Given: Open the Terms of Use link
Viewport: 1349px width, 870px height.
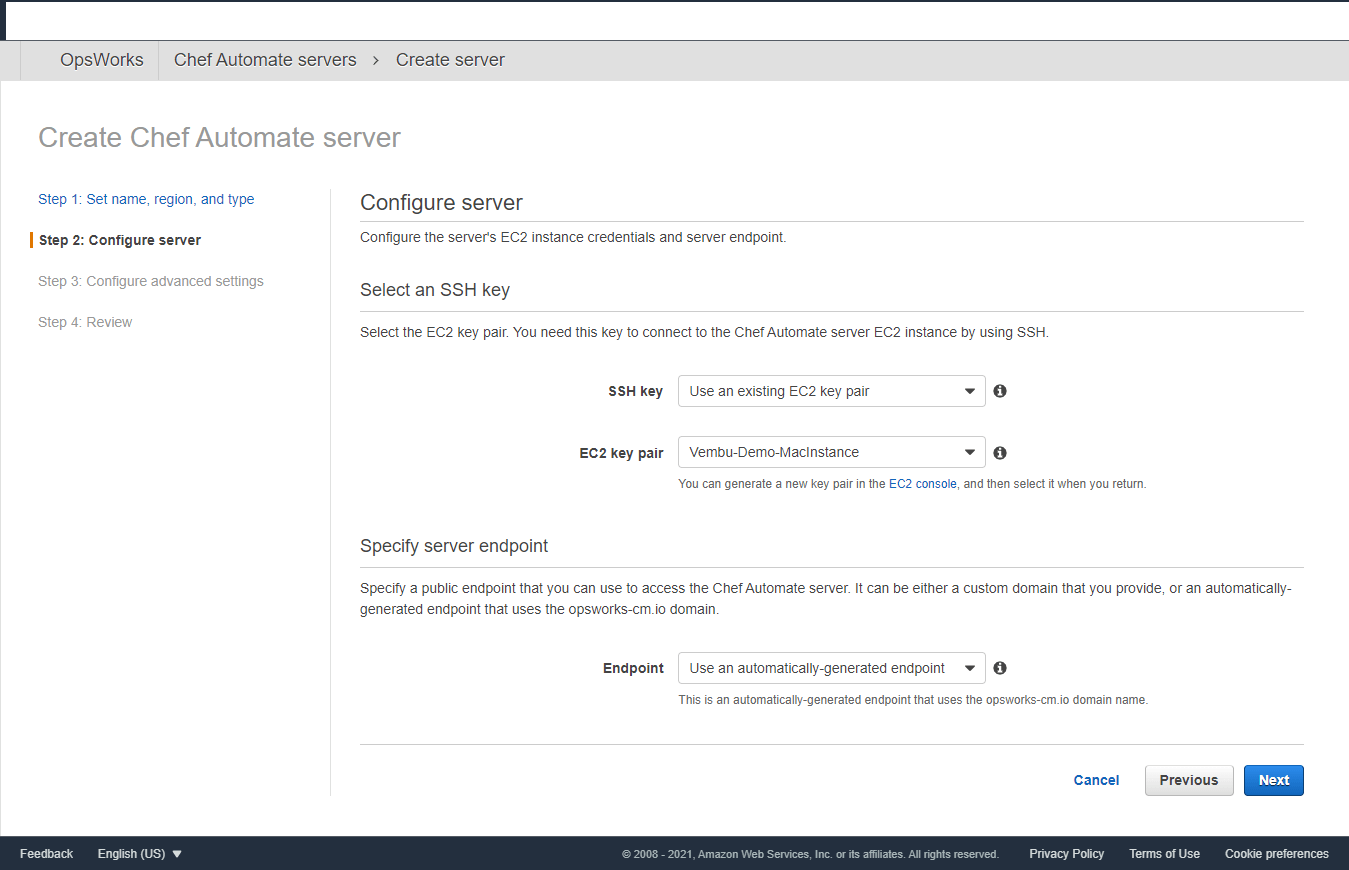Looking at the screenshot, I should pyautogui.click(x=1164, y=854).
